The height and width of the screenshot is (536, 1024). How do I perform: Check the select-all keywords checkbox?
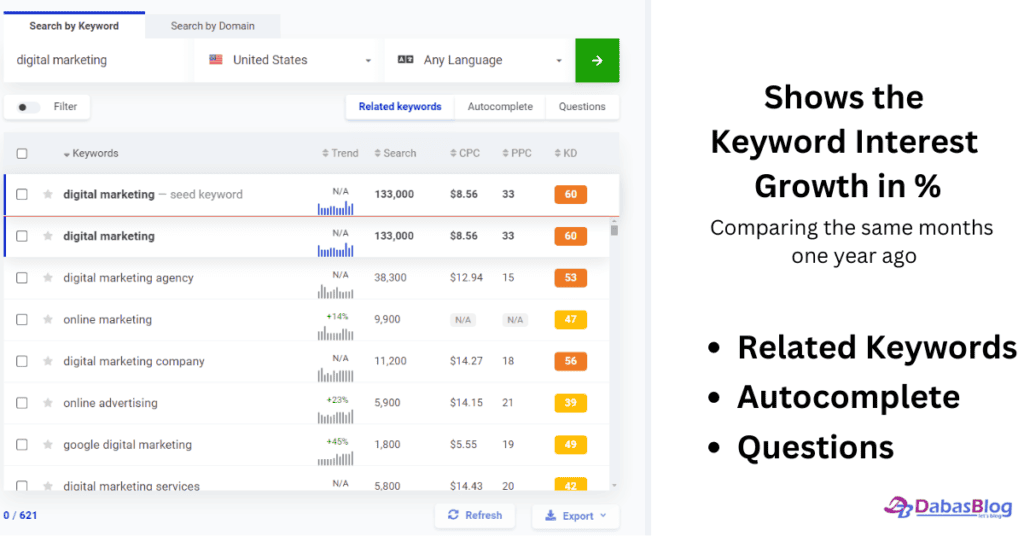(x=22, y=153)
